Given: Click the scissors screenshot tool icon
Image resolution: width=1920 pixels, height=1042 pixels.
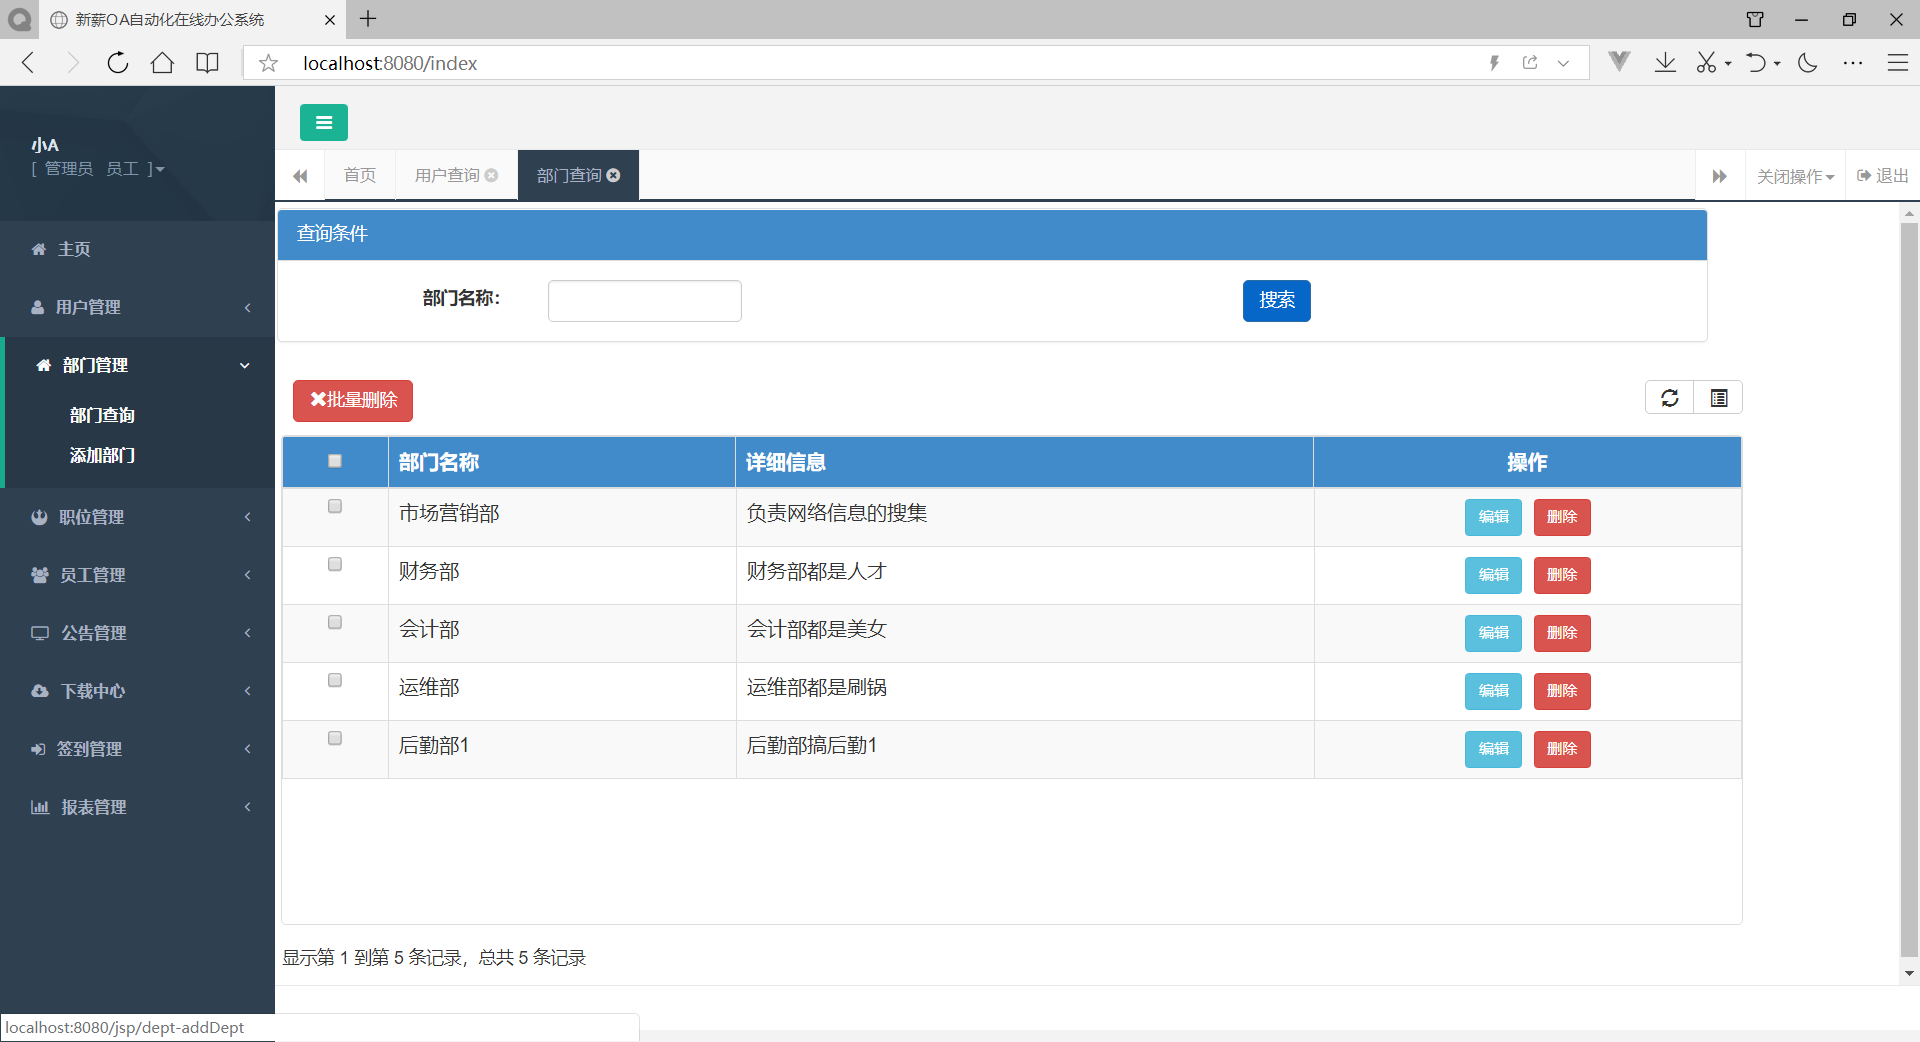Looking at the screenshot, I should [x=1706, y=63].
